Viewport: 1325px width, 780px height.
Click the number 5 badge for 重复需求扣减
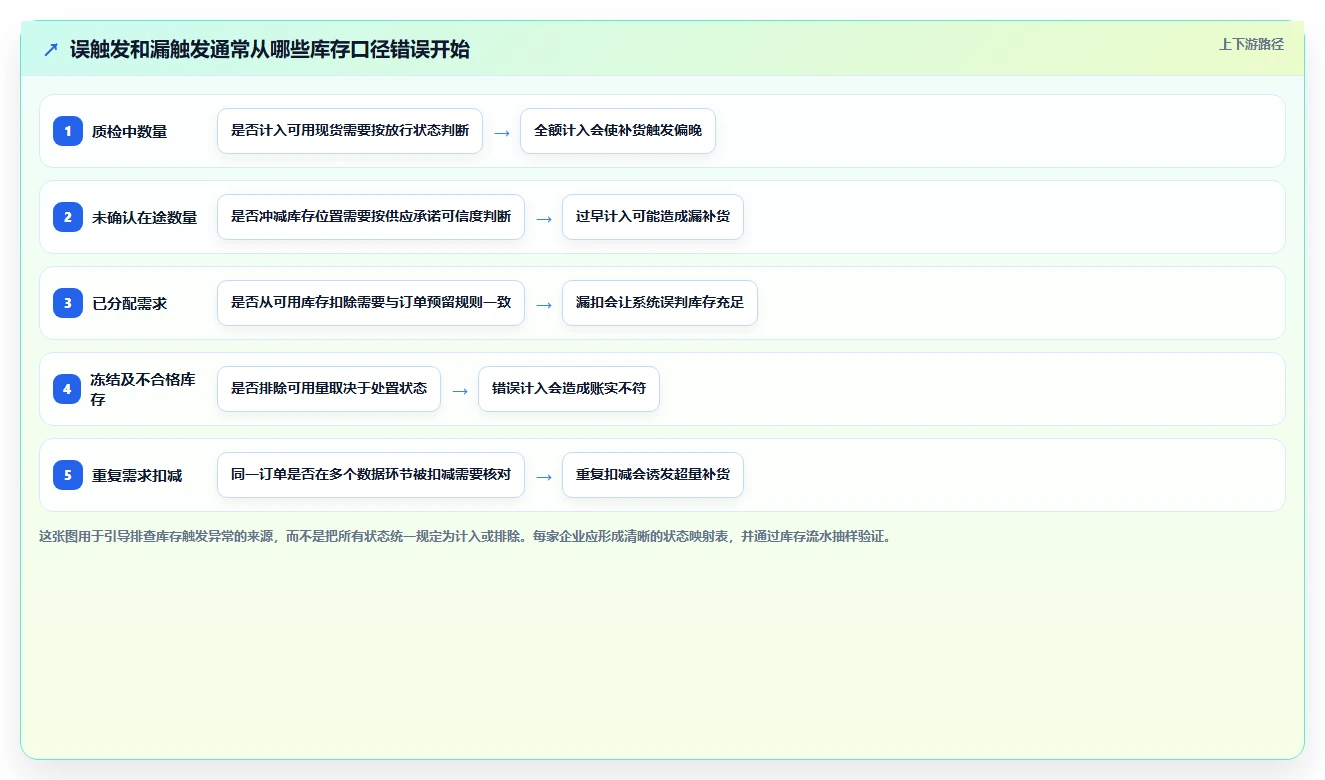pyautogui.click(x=68, y=475)
